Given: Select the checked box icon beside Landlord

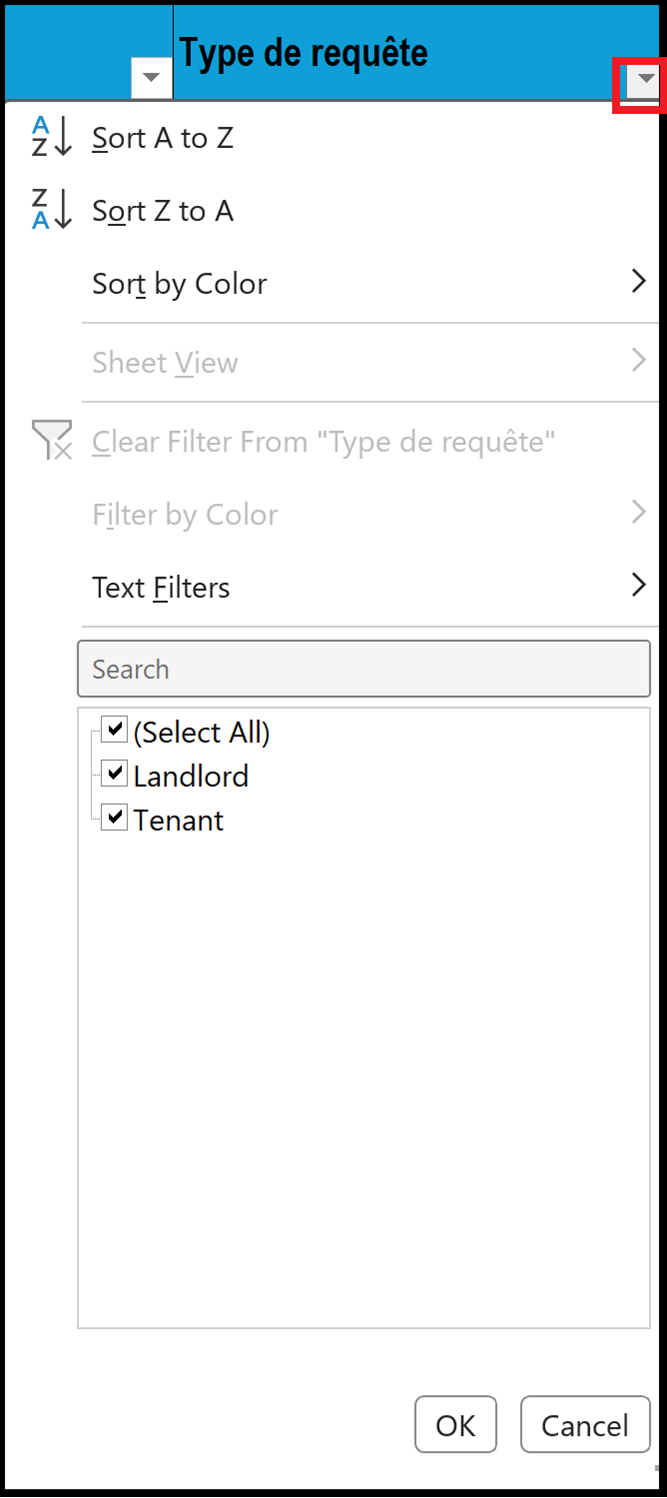Looking at the screenshot, I should (x=114, y=773).
